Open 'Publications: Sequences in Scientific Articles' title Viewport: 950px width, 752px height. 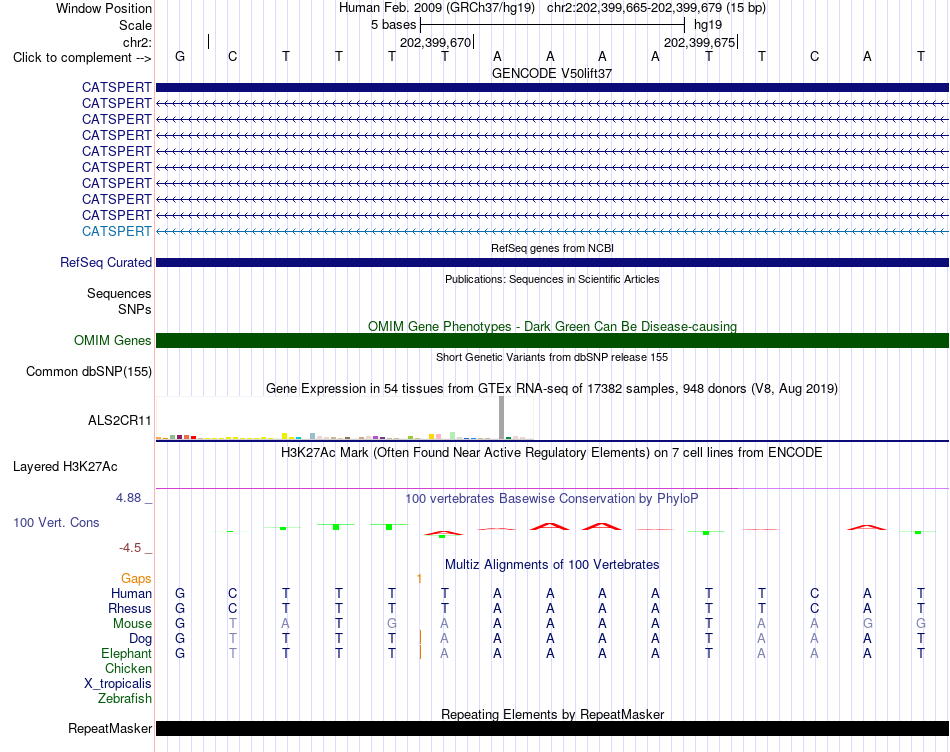point(552,279)
